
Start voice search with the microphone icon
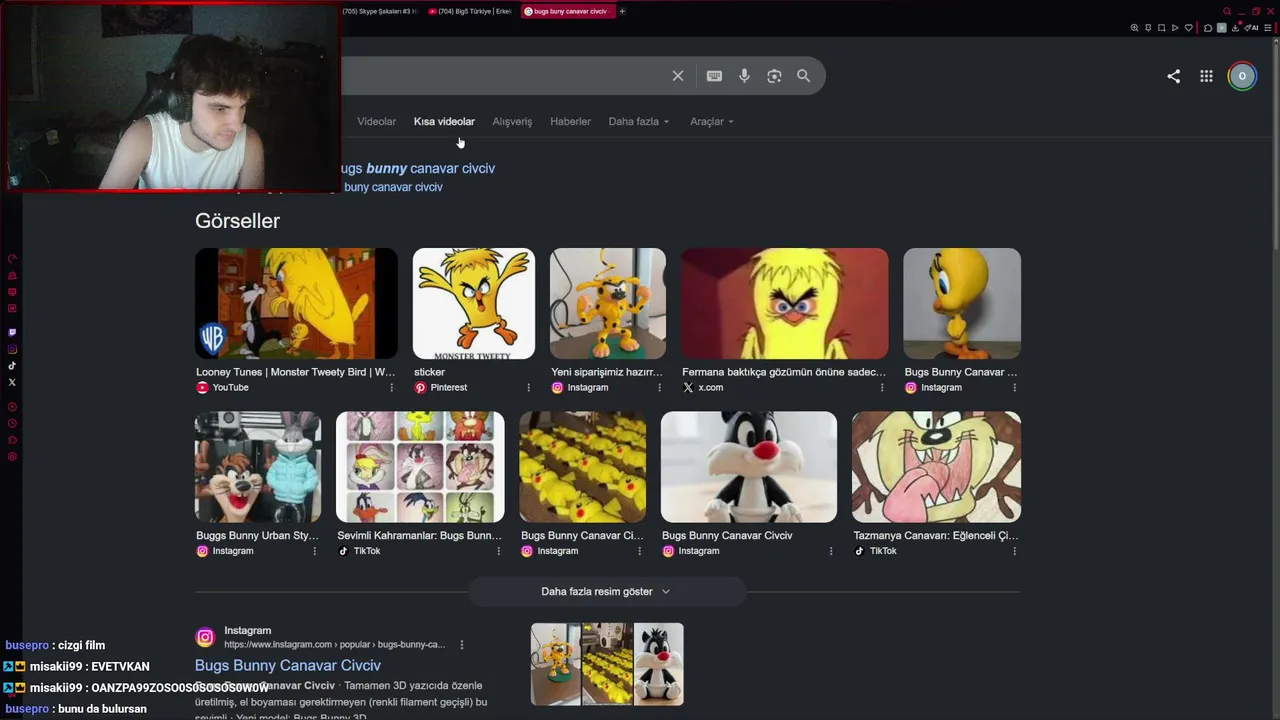coord(744,76)
